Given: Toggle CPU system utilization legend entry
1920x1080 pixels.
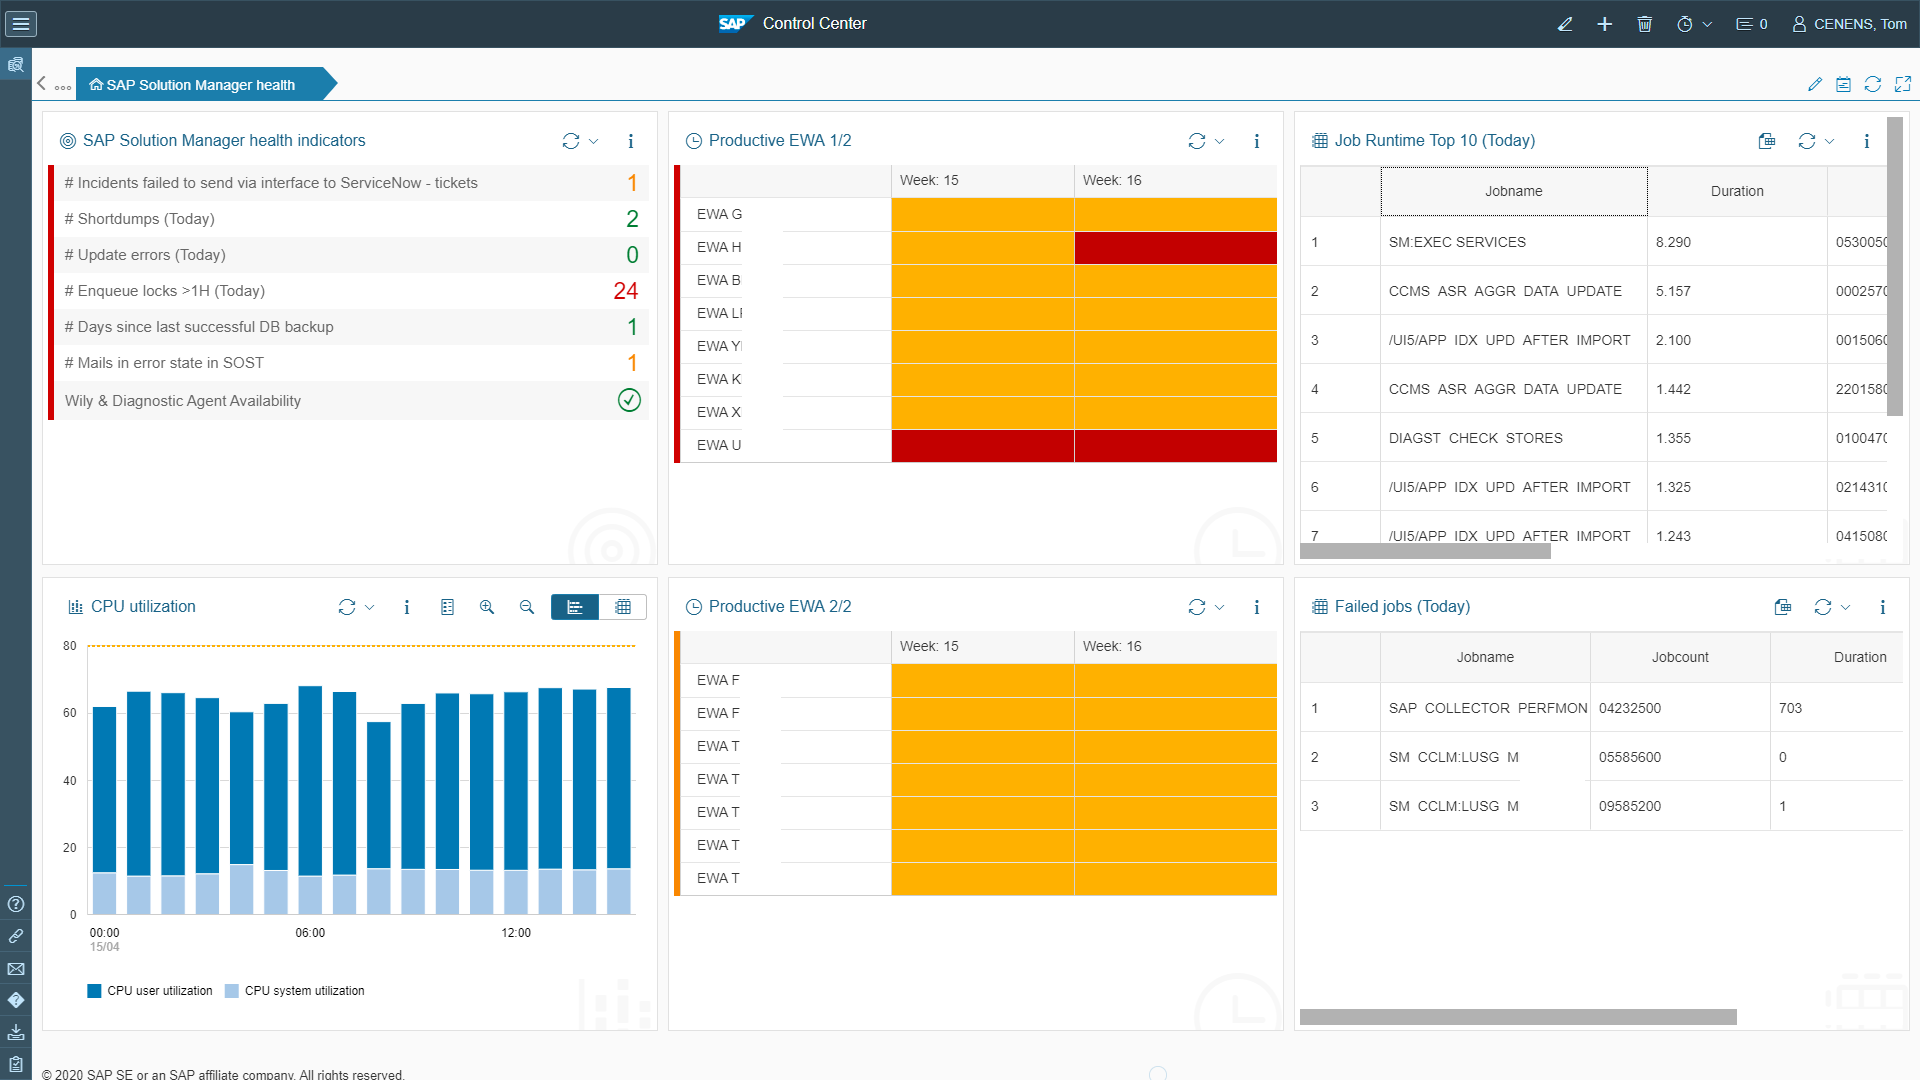Looking at the screenshot, I should pyautogui.click(x=295, y=991).
